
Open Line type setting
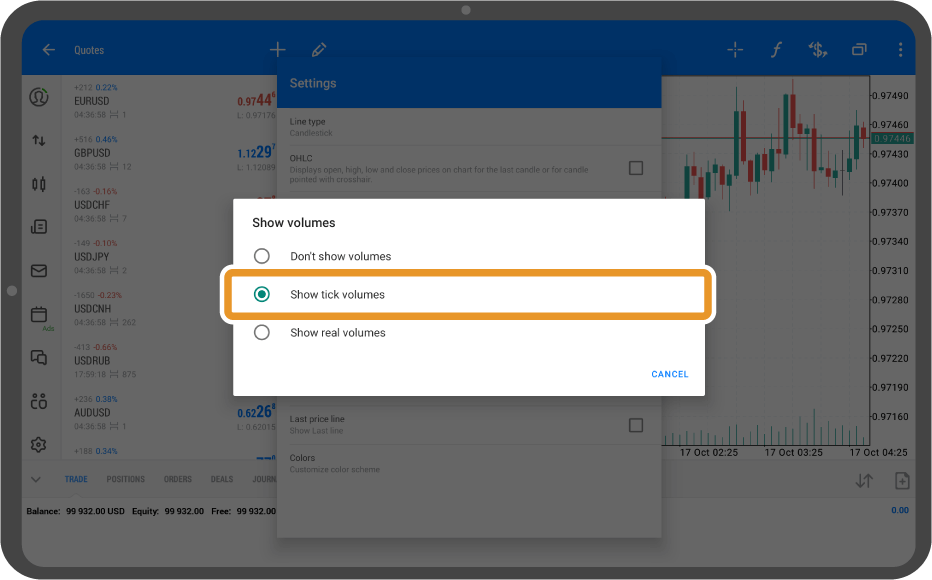tap(469, 127)
